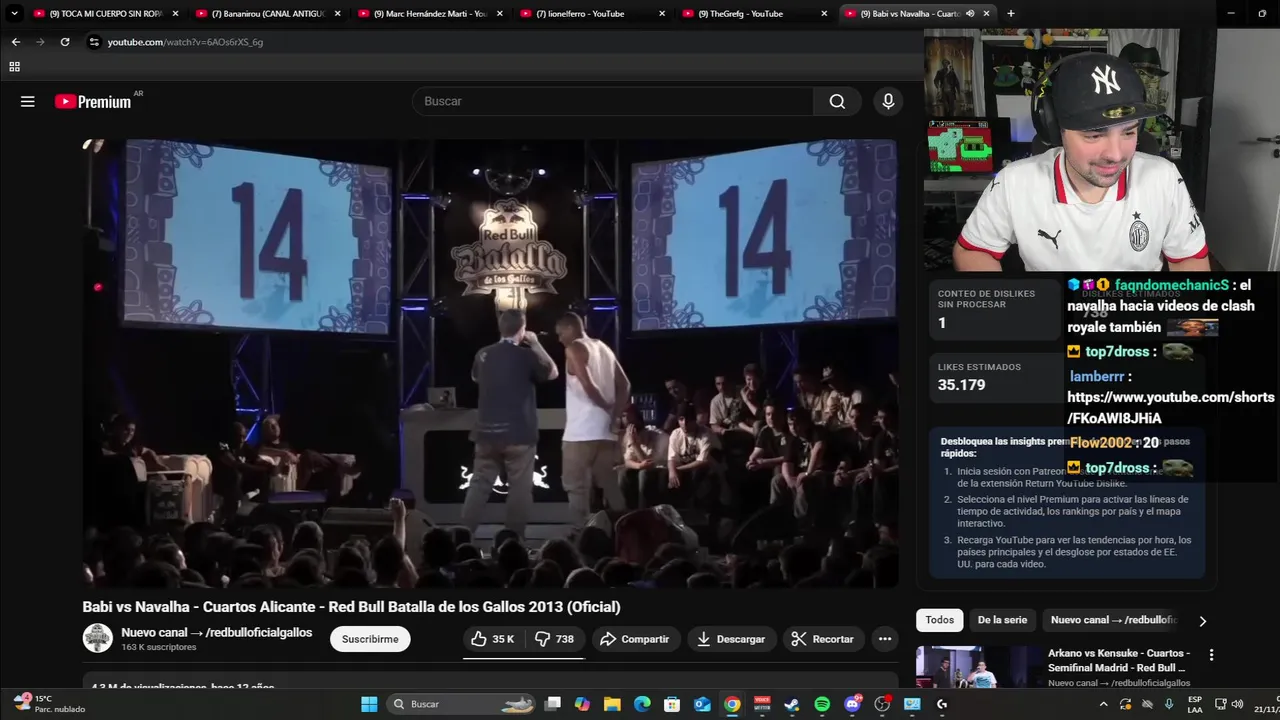
Task: Open the Compartir share dialog
Action: click(x=636, y=639)
